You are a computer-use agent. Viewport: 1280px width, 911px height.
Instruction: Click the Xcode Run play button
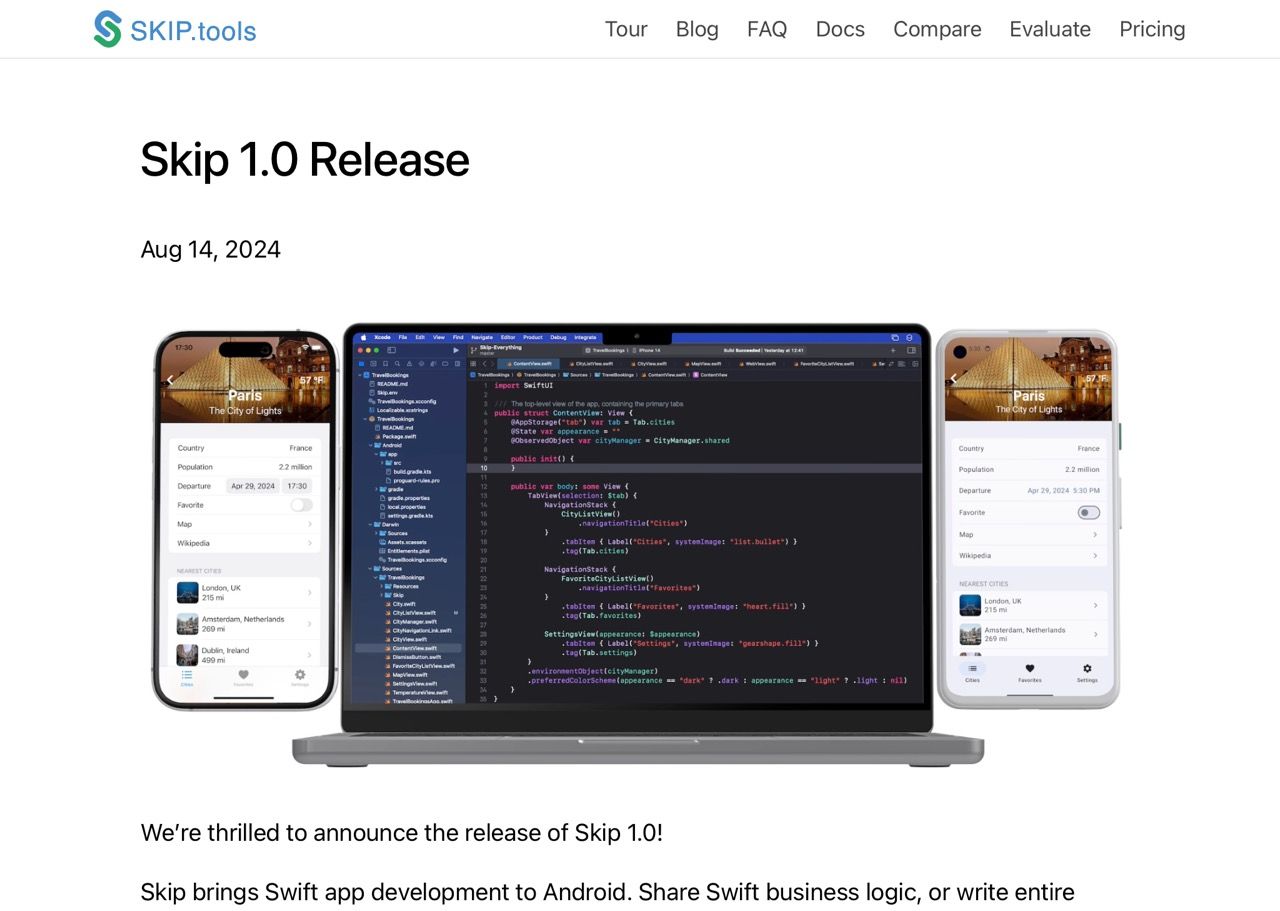456,350
